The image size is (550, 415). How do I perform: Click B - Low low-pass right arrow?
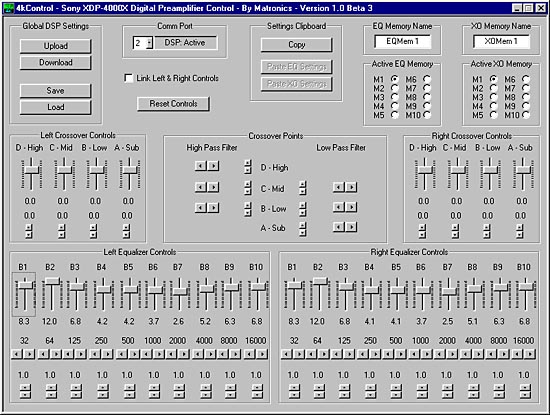(351, 207)
